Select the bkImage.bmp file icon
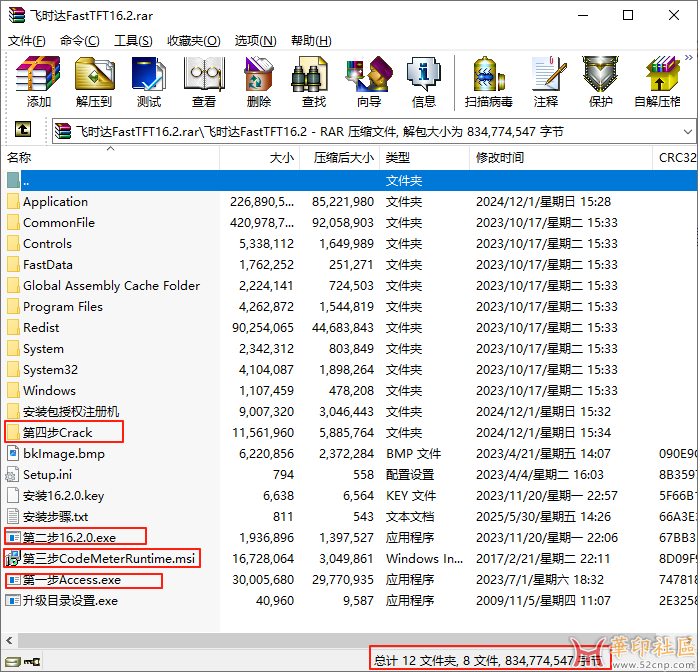This screenshot has height=672, width=698. pyautogui.click(x=13, y=453)
